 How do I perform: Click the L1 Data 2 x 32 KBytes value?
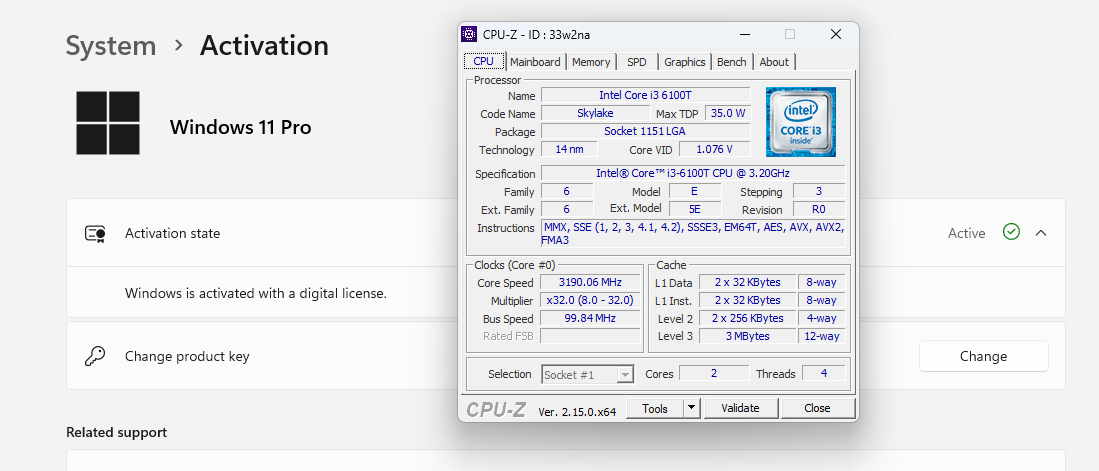(x=747, y=282)
